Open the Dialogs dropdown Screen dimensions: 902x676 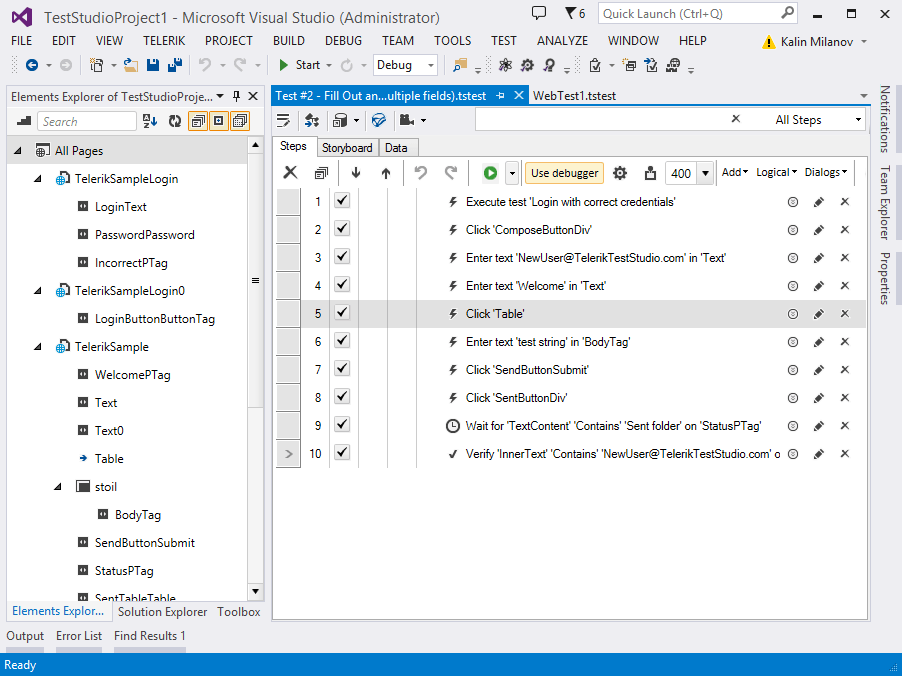pyautogui.click(x=825, y=172)
